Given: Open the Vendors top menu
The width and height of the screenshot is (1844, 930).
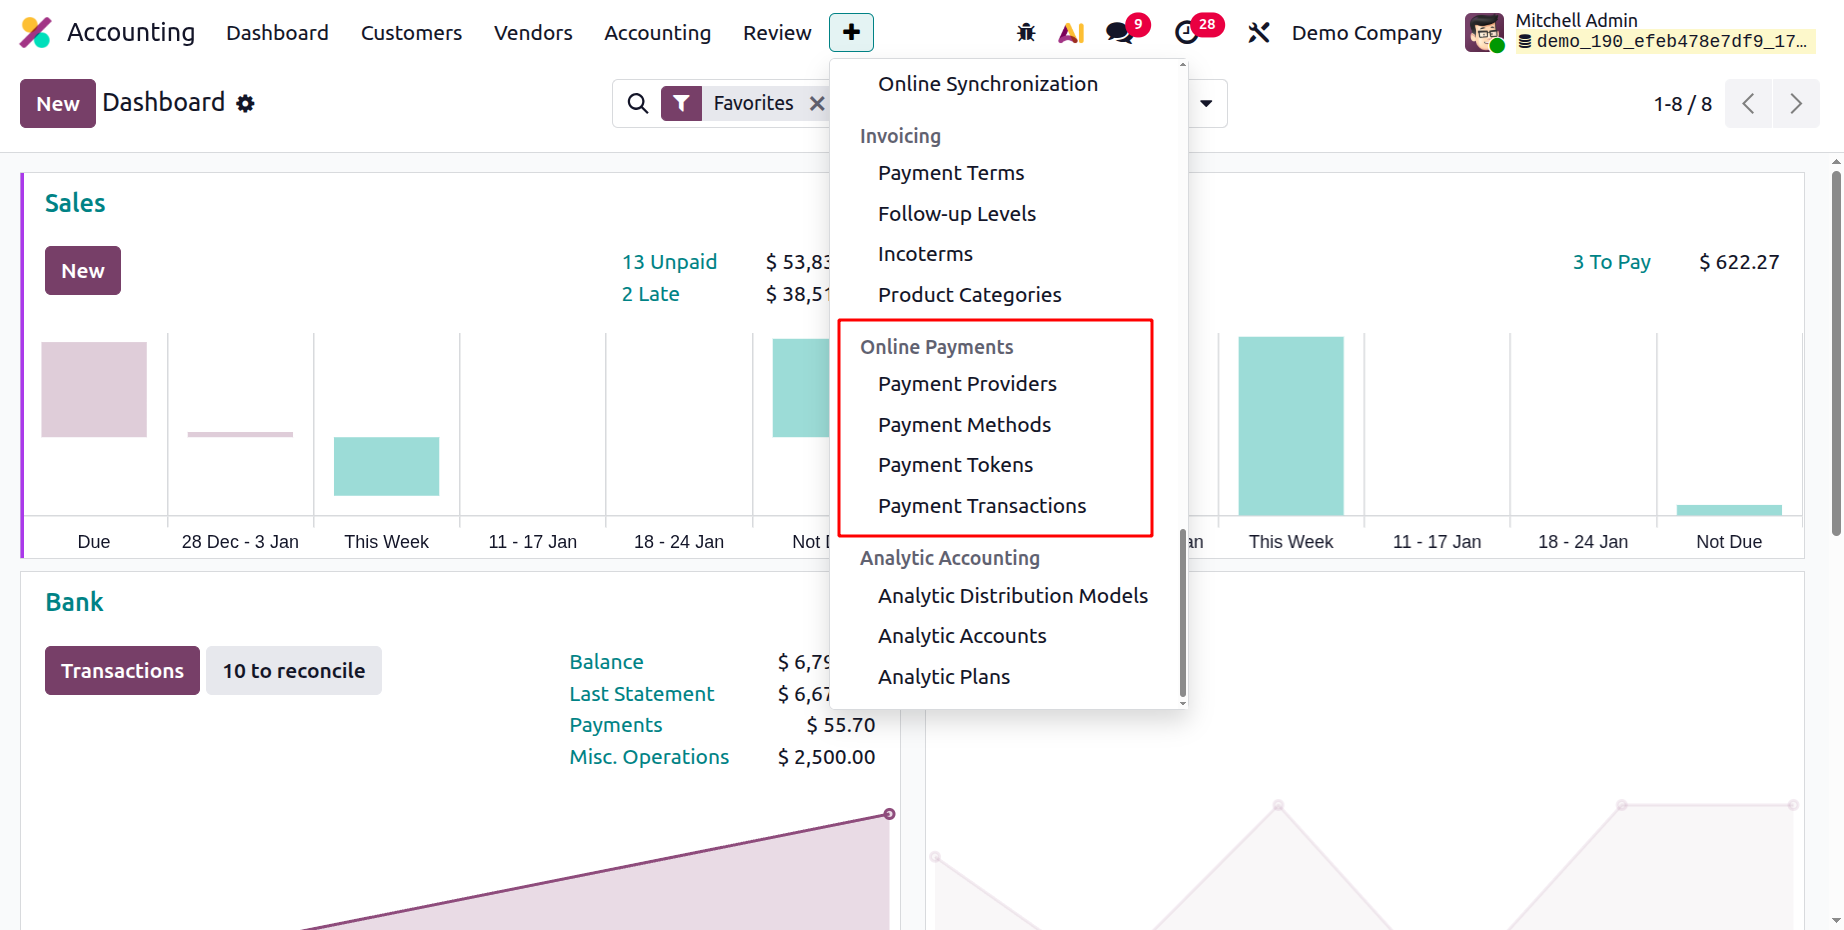Looking at the screenshot, I should 533,33.
